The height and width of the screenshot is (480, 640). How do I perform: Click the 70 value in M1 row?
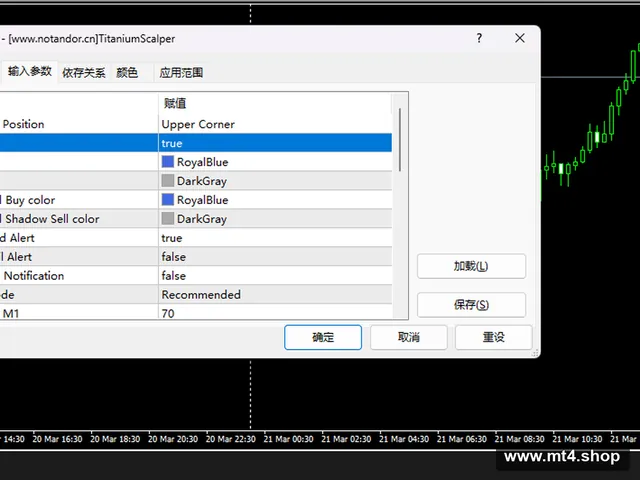click(x=275, y=313)
